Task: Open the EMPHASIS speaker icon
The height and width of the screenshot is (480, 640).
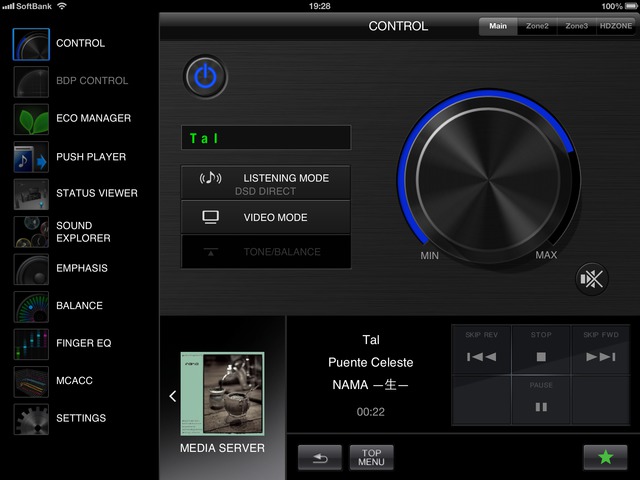Action: click(x=31, y=269)
